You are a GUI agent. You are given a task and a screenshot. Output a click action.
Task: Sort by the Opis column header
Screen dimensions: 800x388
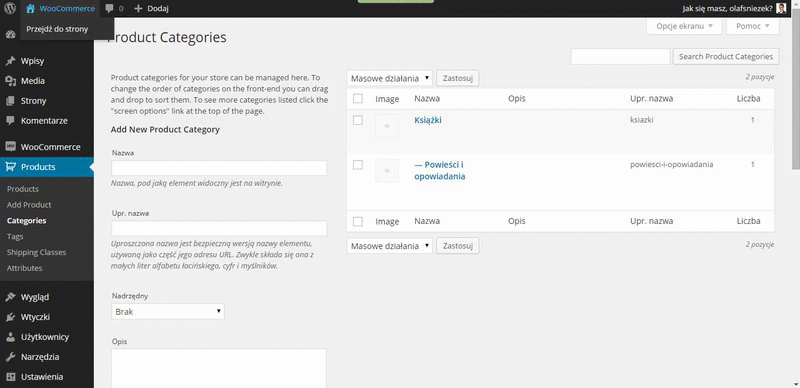pyautogui.click(x=517, y=99)
